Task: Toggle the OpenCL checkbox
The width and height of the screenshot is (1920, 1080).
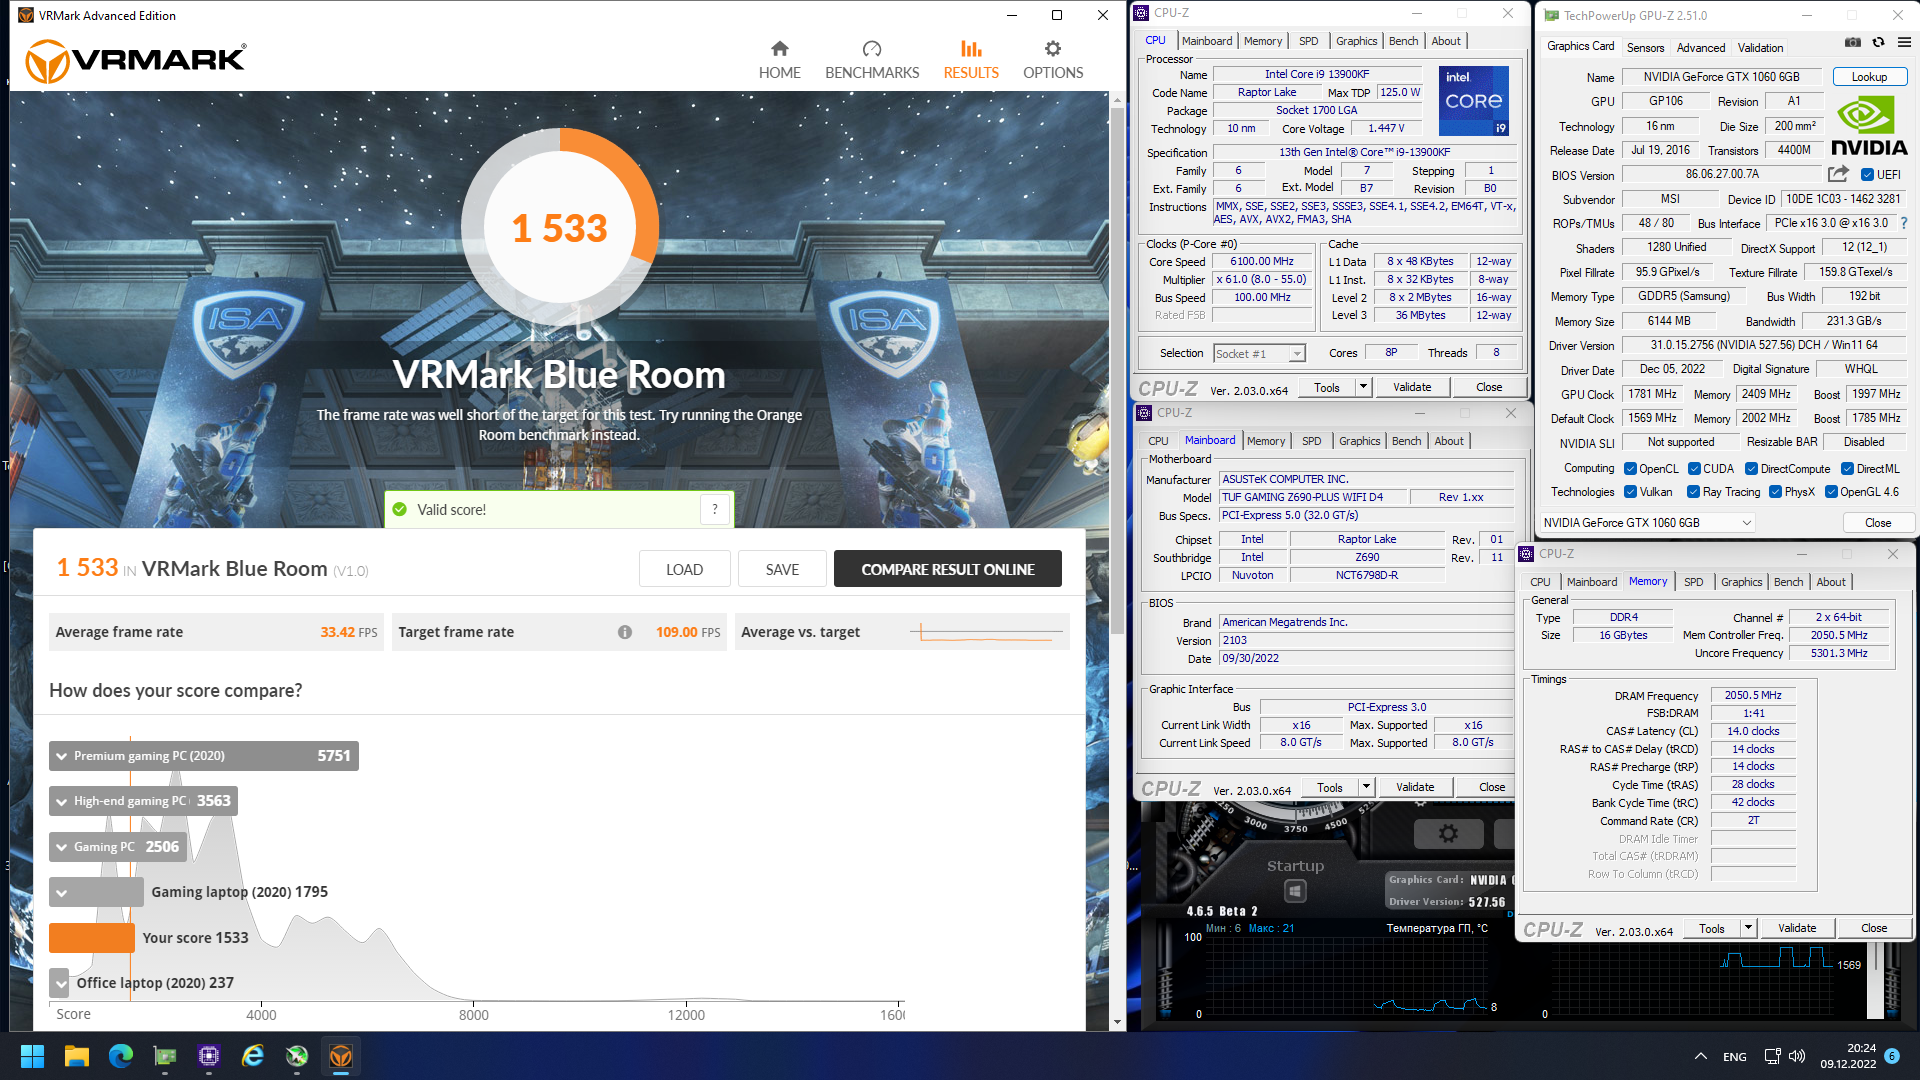Action: tap(1630, 469)
